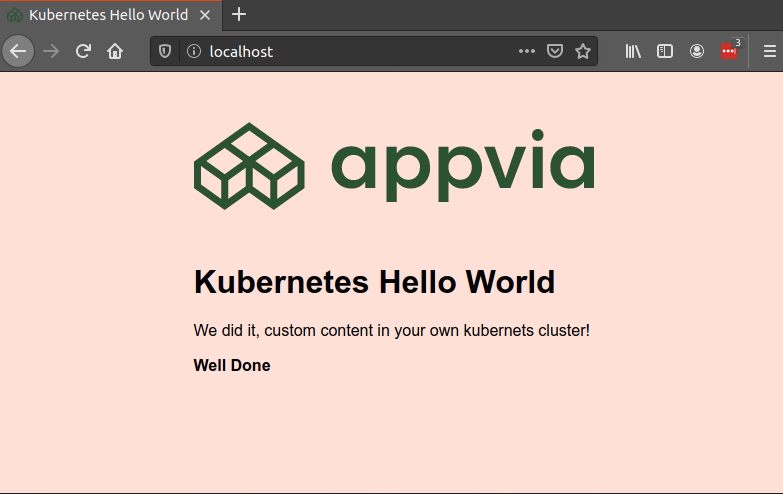The height and width of the screenshot is (494, 783).
Task: Click the appvia cube logo
Action: (x=249, y=166)
